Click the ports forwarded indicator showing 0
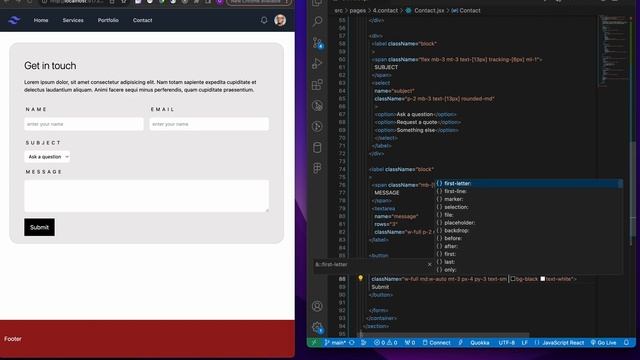Viewport: 640px width, 360px height. 410,343
